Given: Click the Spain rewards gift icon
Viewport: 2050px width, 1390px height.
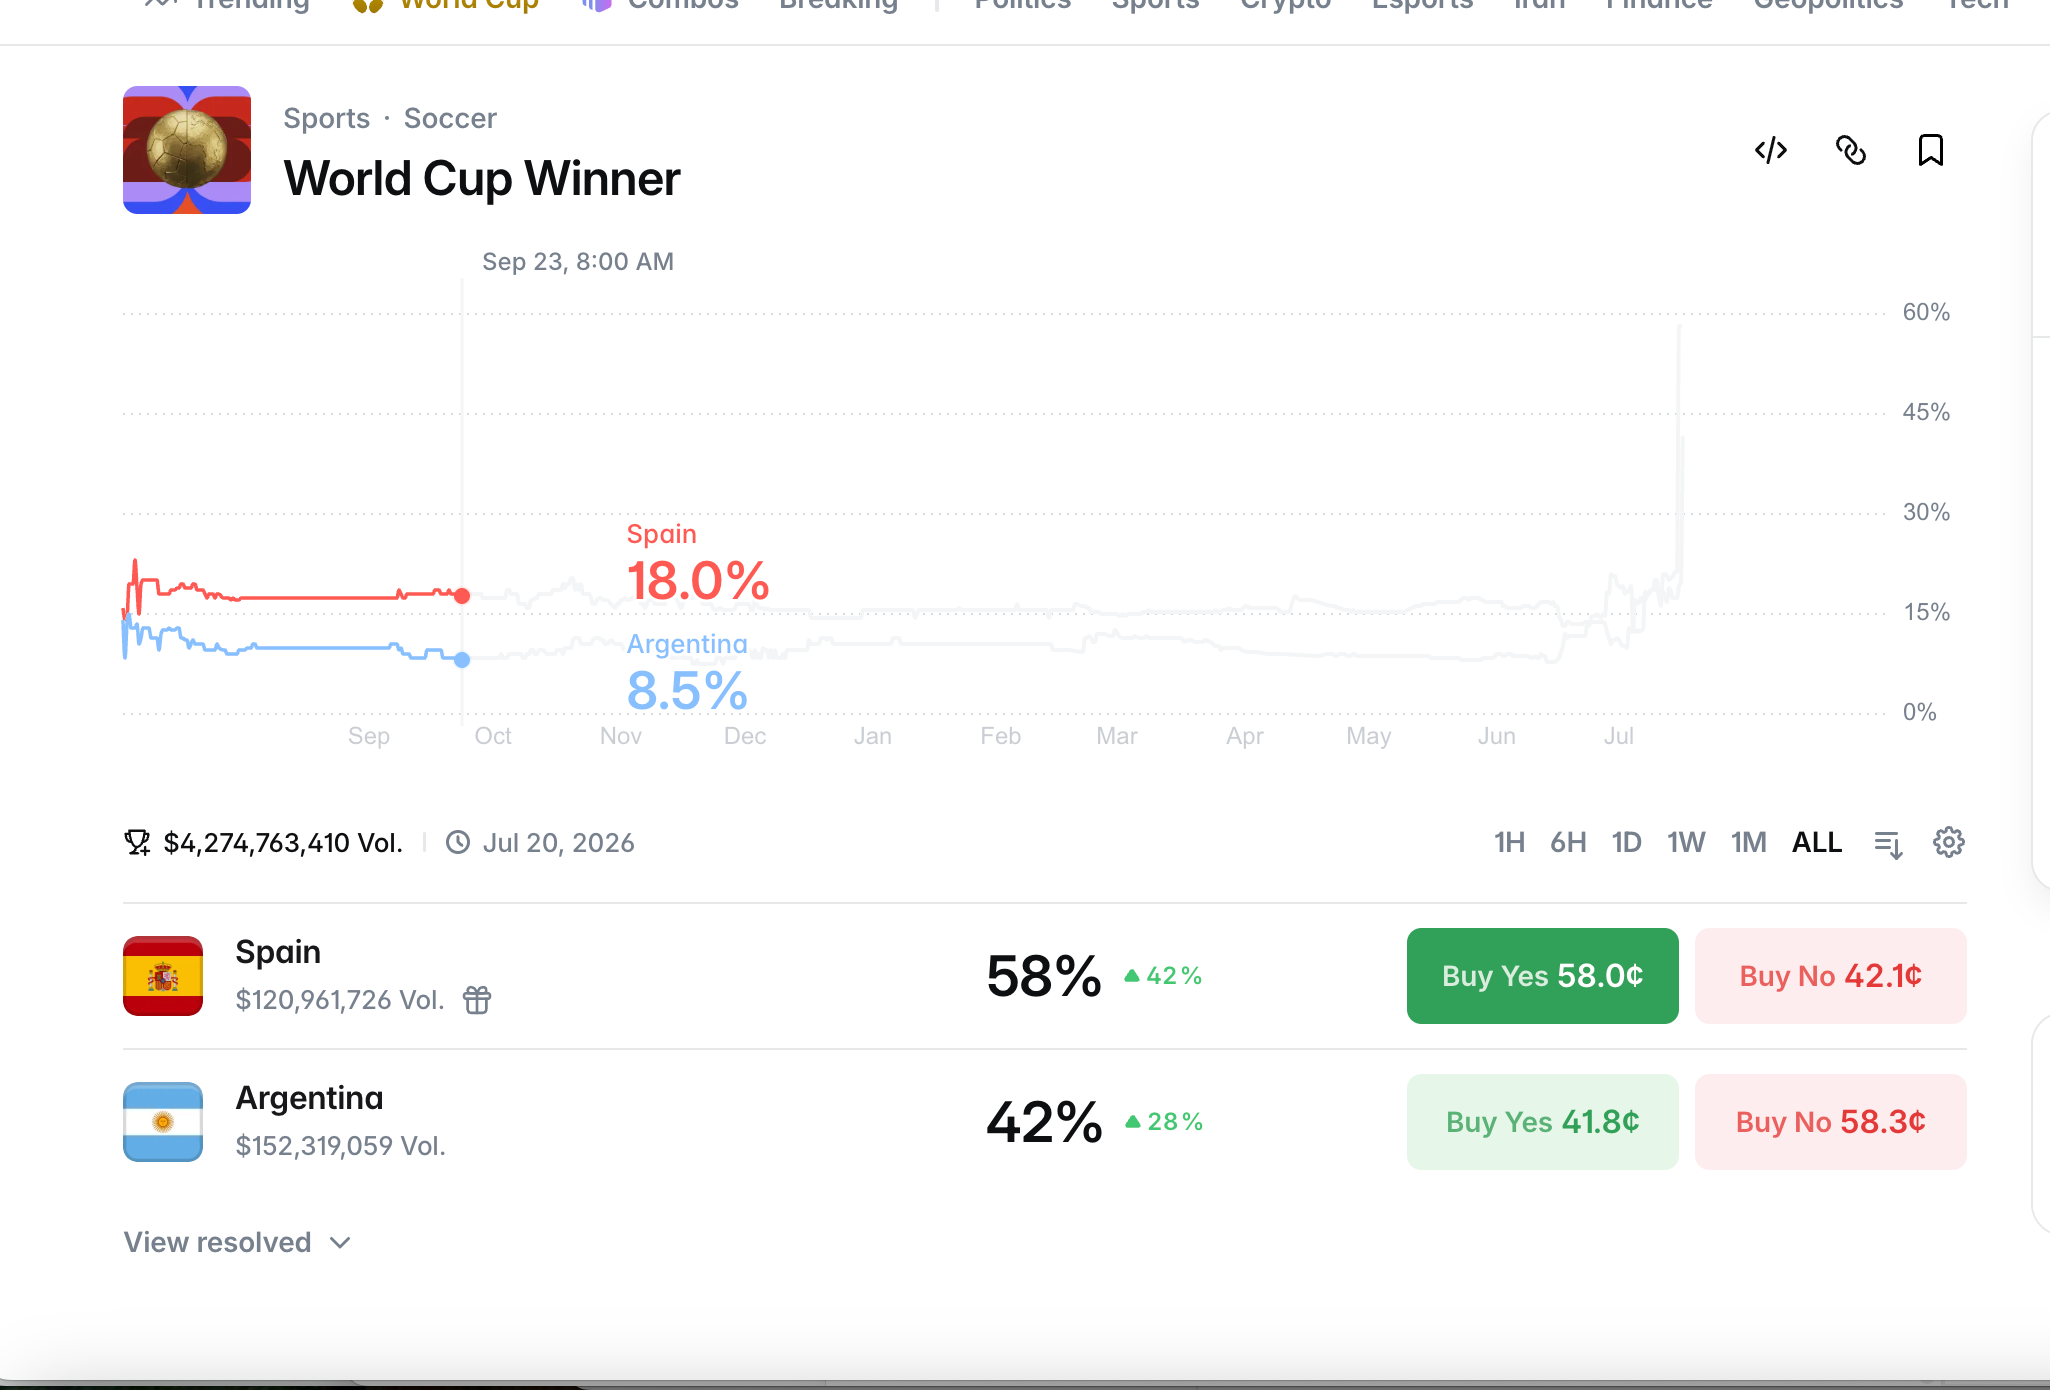Looking at the screenshot, I should [x=477, y=999].
